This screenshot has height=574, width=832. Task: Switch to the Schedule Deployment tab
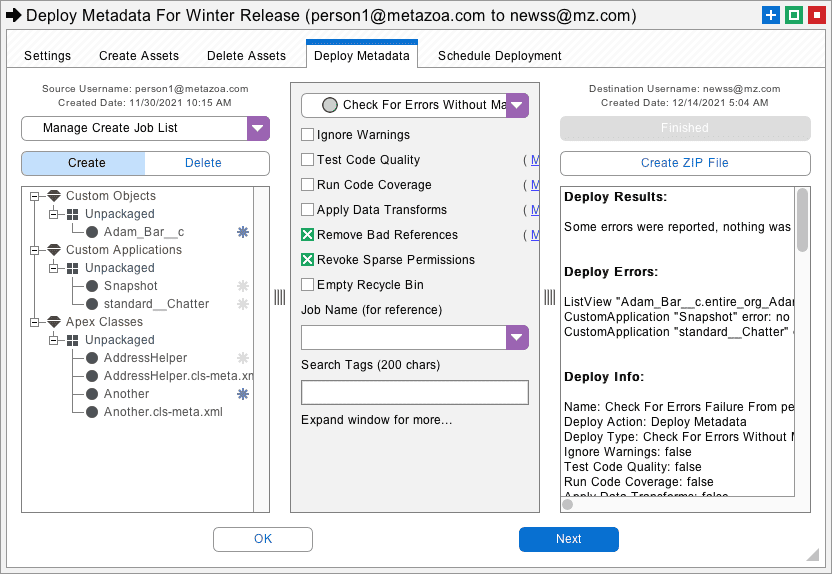(499, 56)
